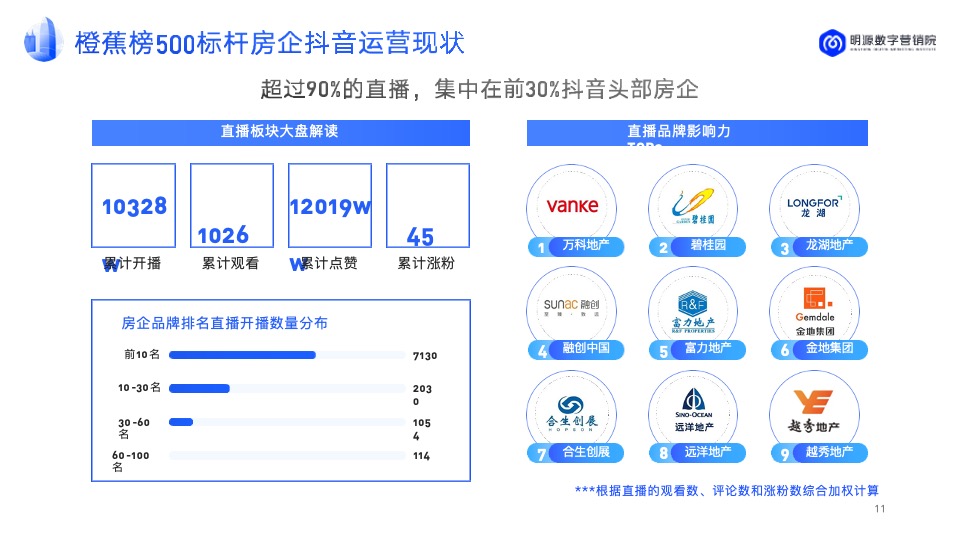The image size is (960, 540).
Task: Select the 龙湖地产 rank 3 label
Action: 819,246
